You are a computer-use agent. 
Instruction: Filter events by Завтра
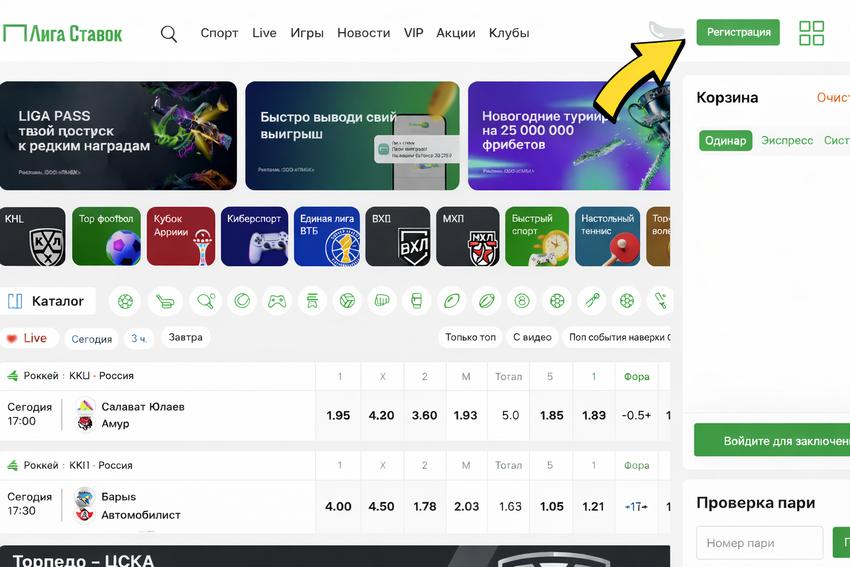tap(185, 337)
